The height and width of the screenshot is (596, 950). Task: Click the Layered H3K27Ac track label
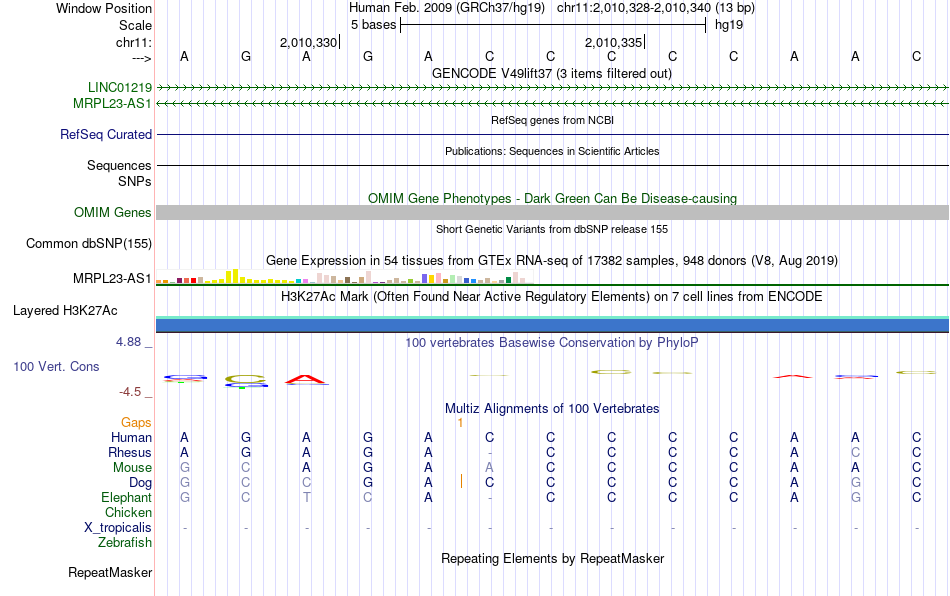(65, 311)
